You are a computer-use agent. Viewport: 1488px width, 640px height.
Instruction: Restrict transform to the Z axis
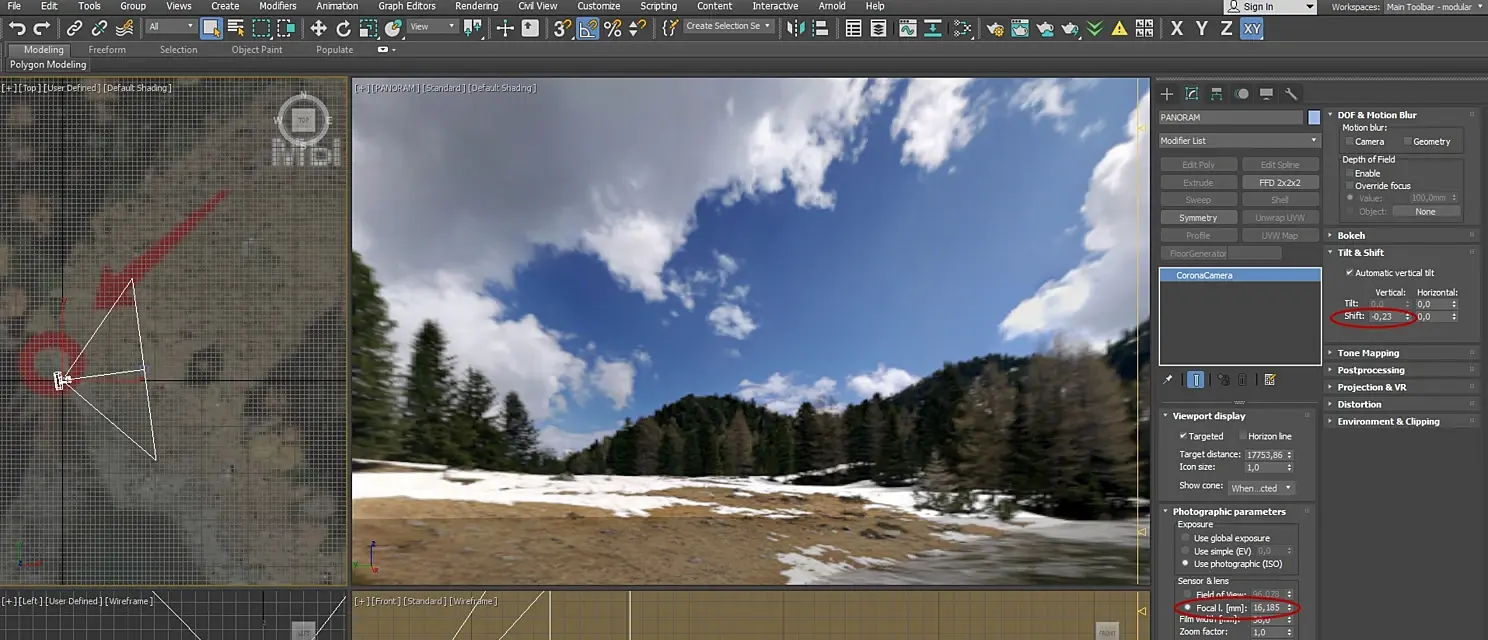(x=1227, y=28)
